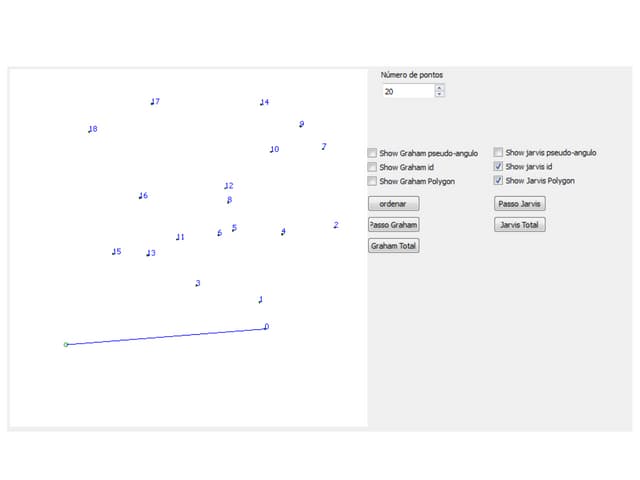Click point 18 in the plot
The height and width of the screenshot is (480, 640).
click(89, 129)
